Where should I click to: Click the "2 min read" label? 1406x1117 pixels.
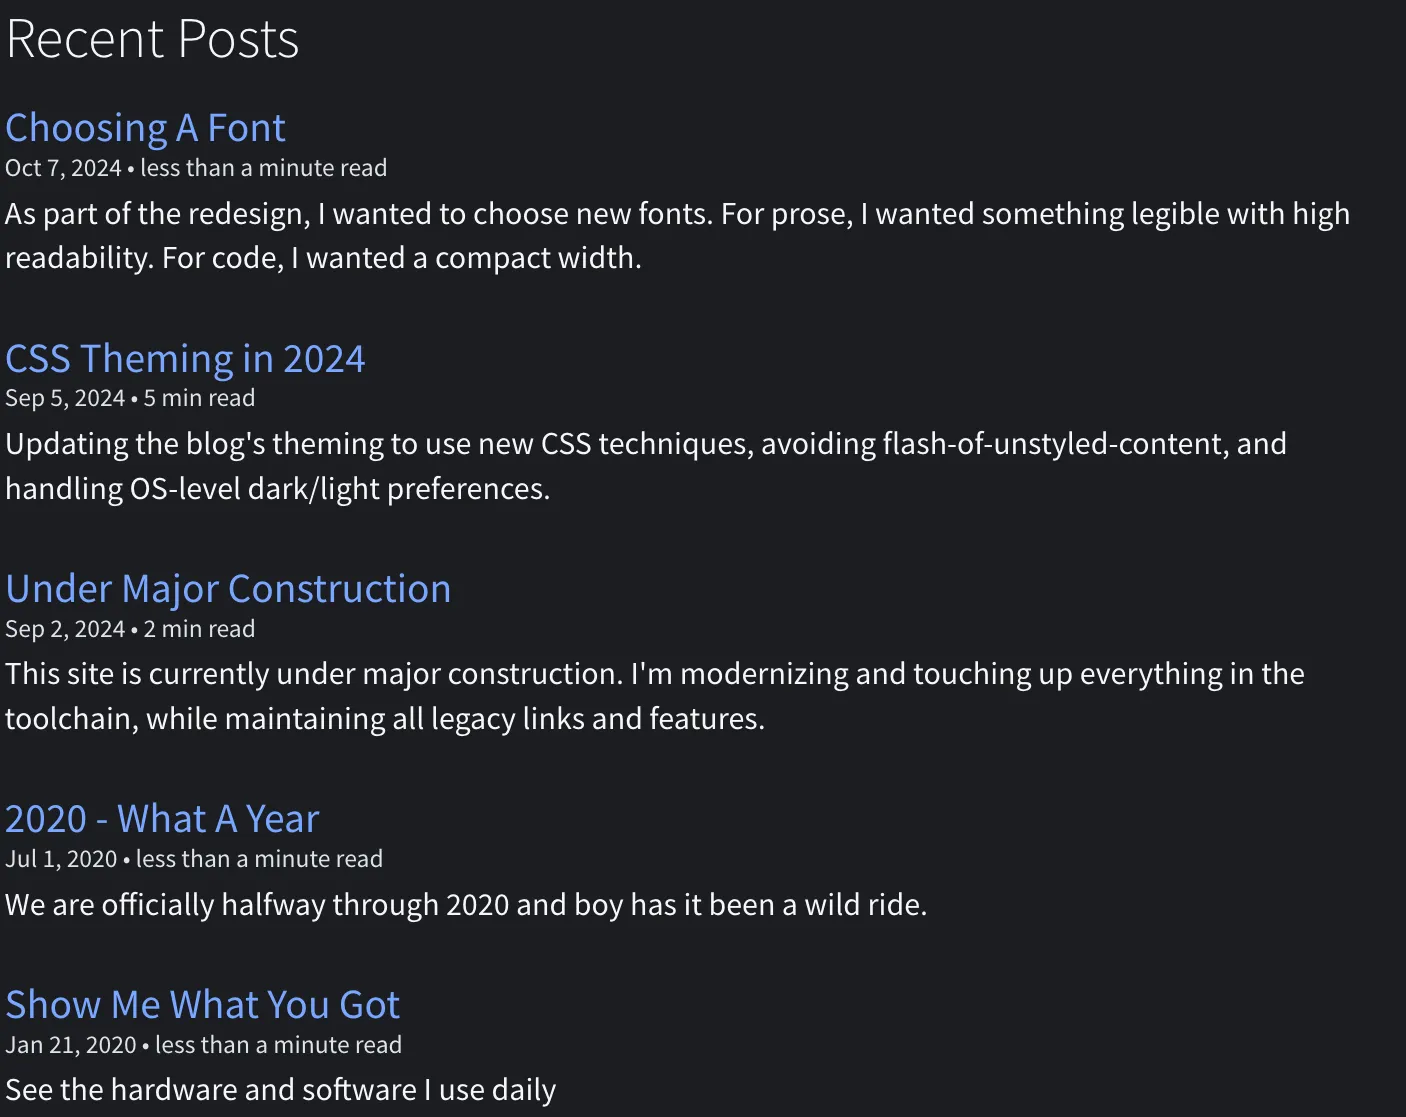pos(199,629)
